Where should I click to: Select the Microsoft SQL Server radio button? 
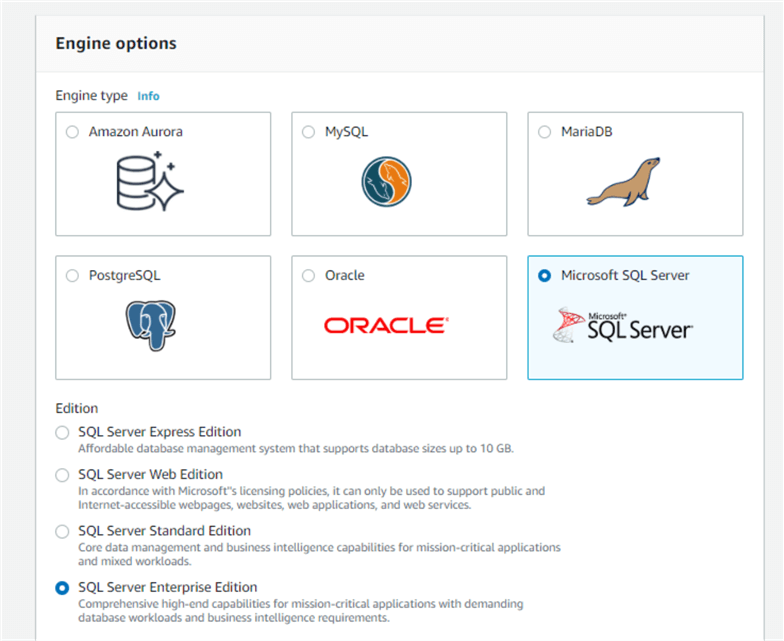point(544,276)
